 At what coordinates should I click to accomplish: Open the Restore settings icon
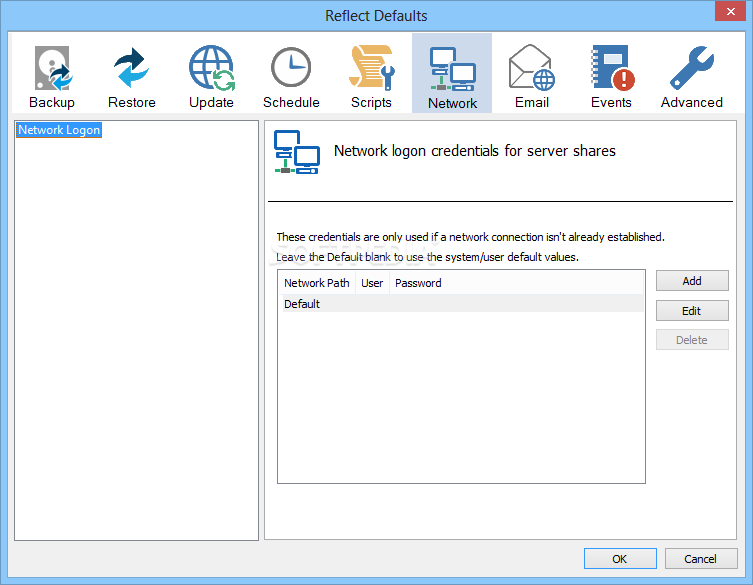[x=132, y=68]
